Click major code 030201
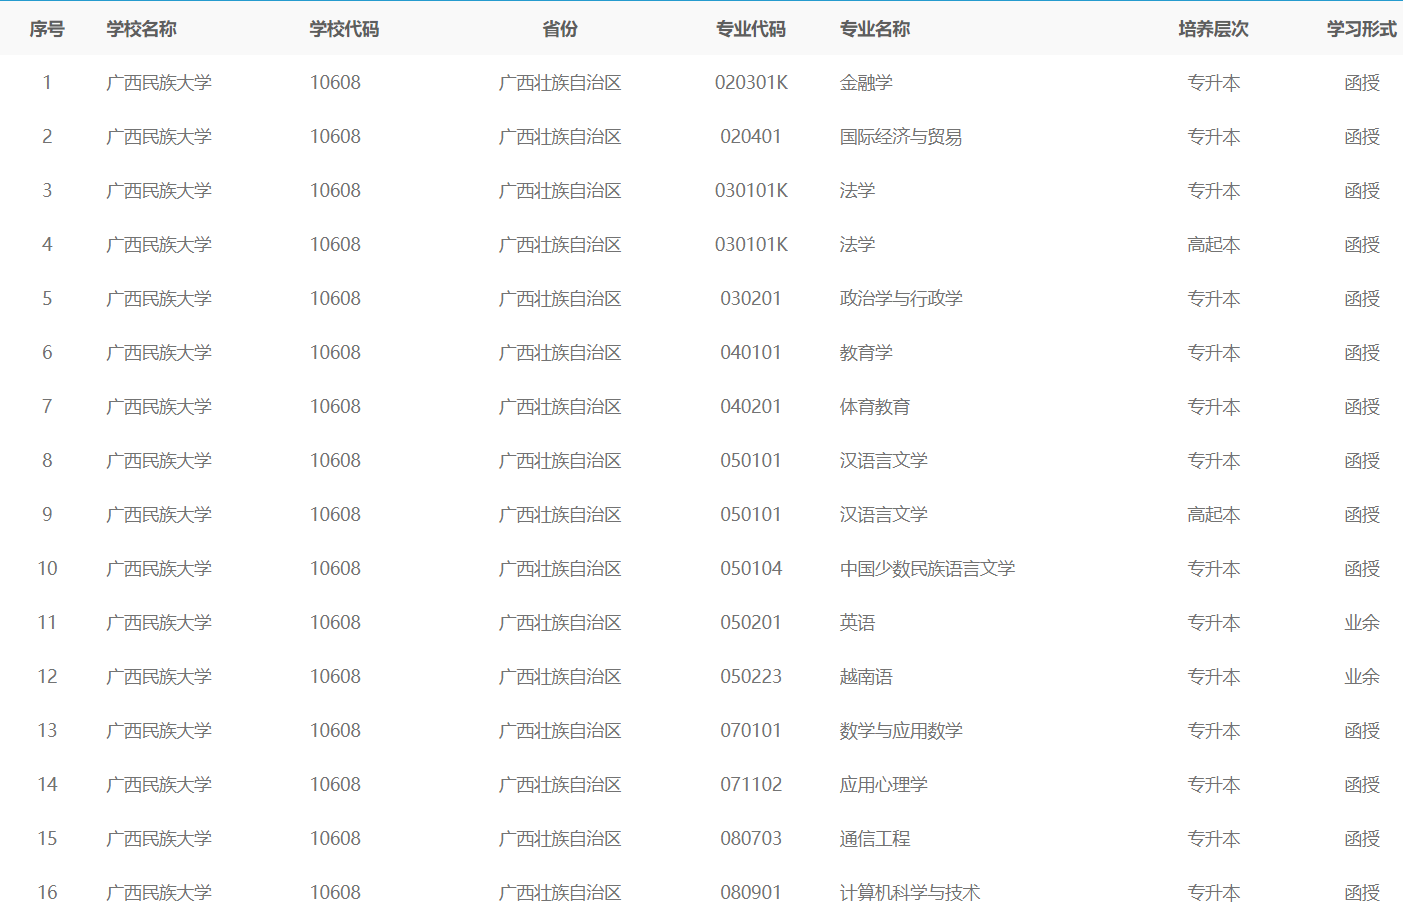Viewport: 1403px width, 912px height. coord(751,299)
